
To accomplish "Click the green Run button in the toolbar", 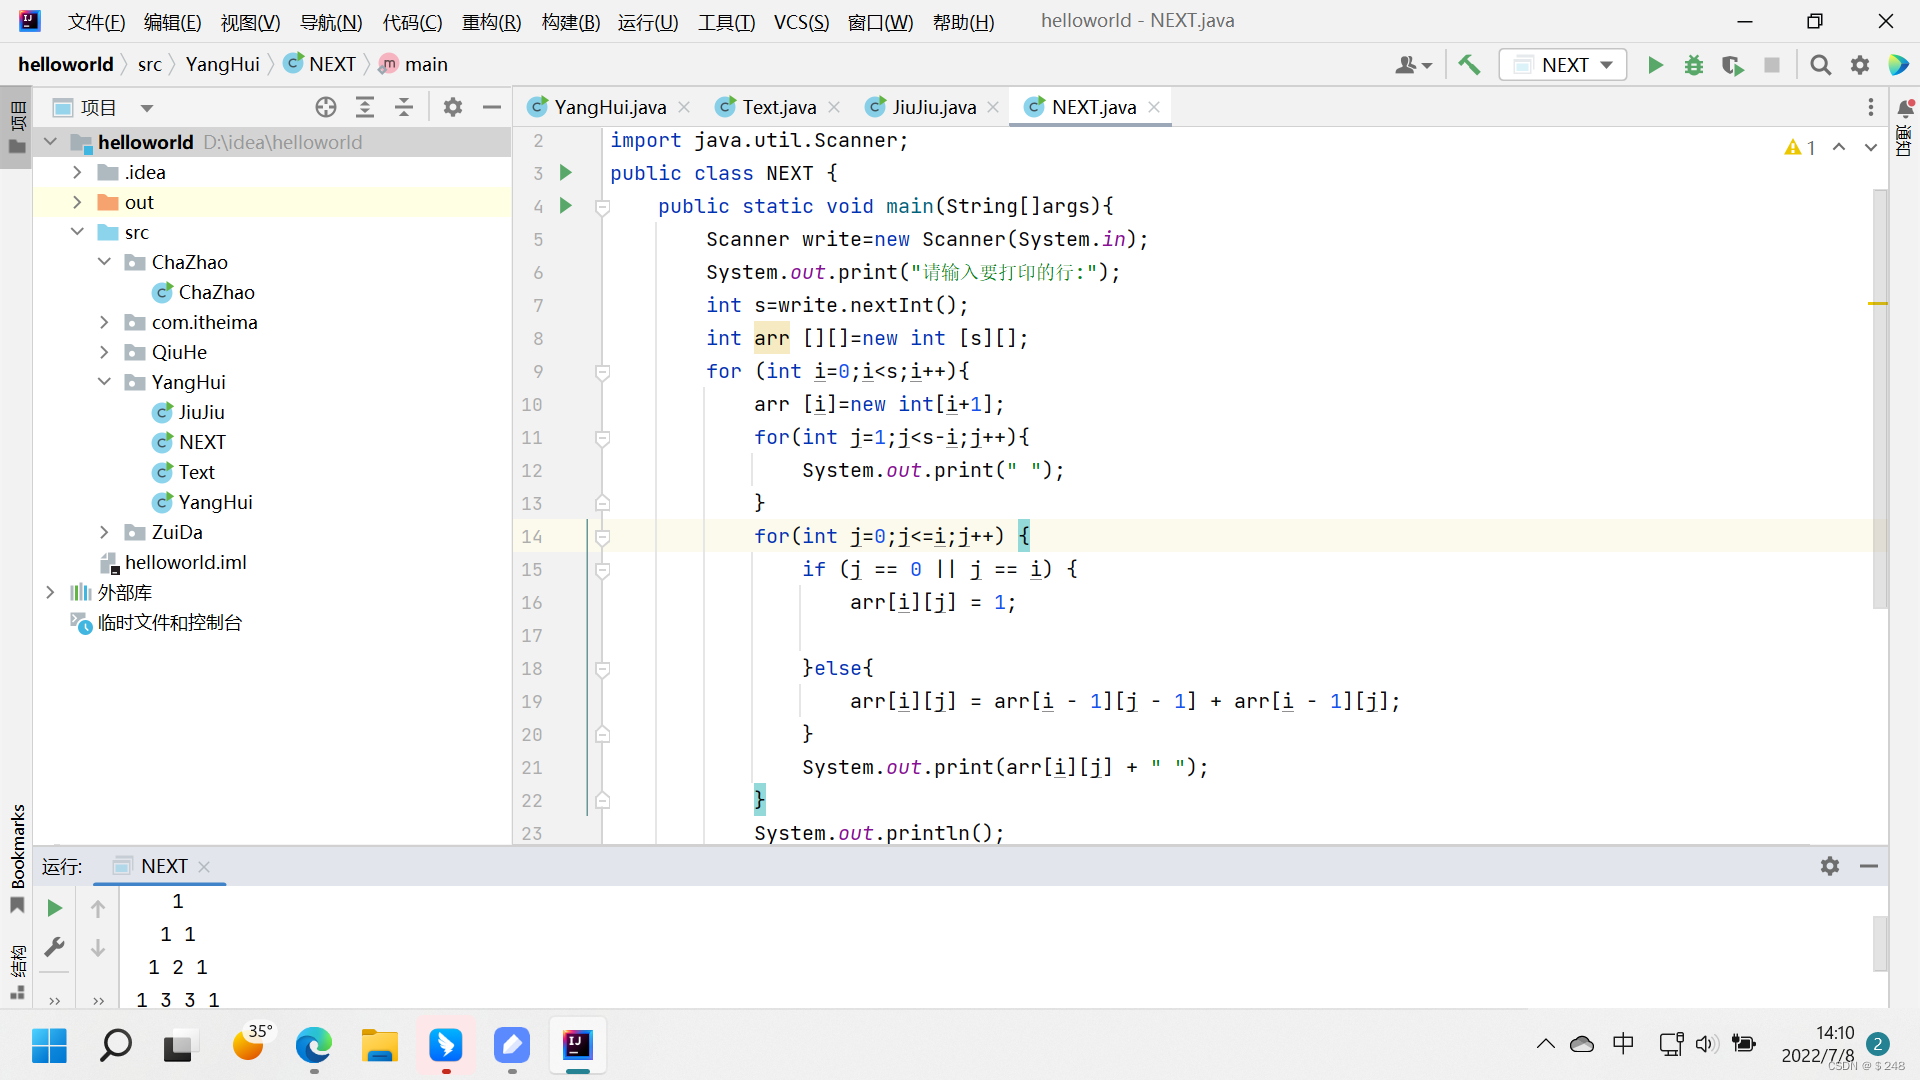I will (1655, 65).
